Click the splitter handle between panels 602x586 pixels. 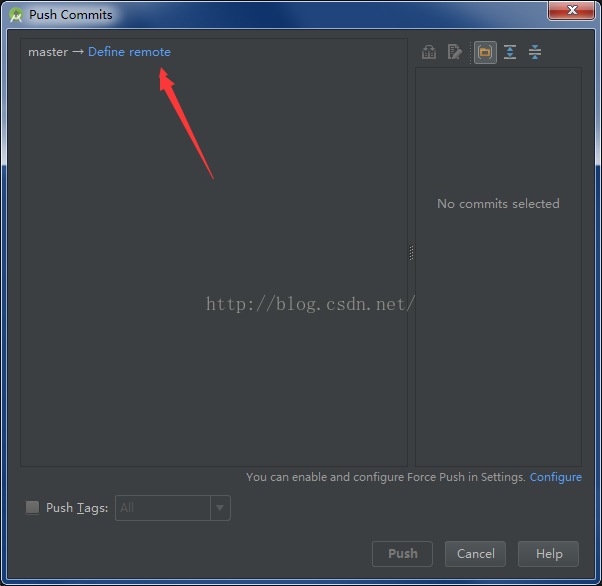[411, 253]
